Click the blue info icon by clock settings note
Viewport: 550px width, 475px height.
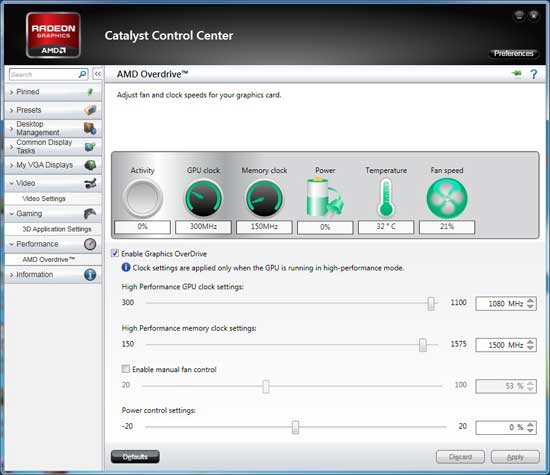point(126,268)
